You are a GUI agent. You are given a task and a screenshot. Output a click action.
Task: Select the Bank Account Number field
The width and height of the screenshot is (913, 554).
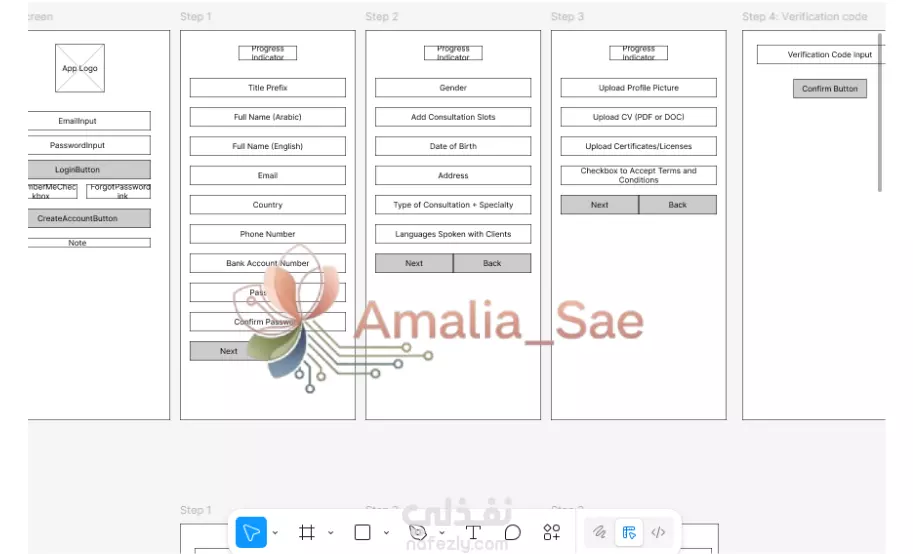[267, 263]
